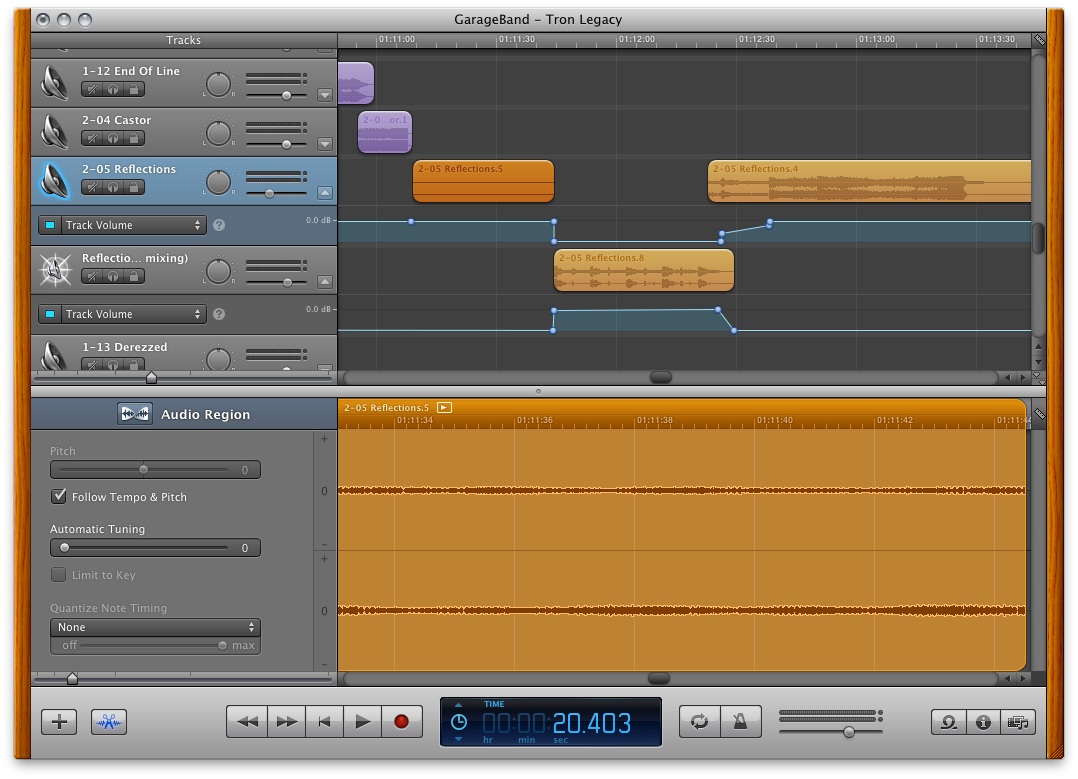
Task: Mute the 2-04 Castor track
Action: 92,138
